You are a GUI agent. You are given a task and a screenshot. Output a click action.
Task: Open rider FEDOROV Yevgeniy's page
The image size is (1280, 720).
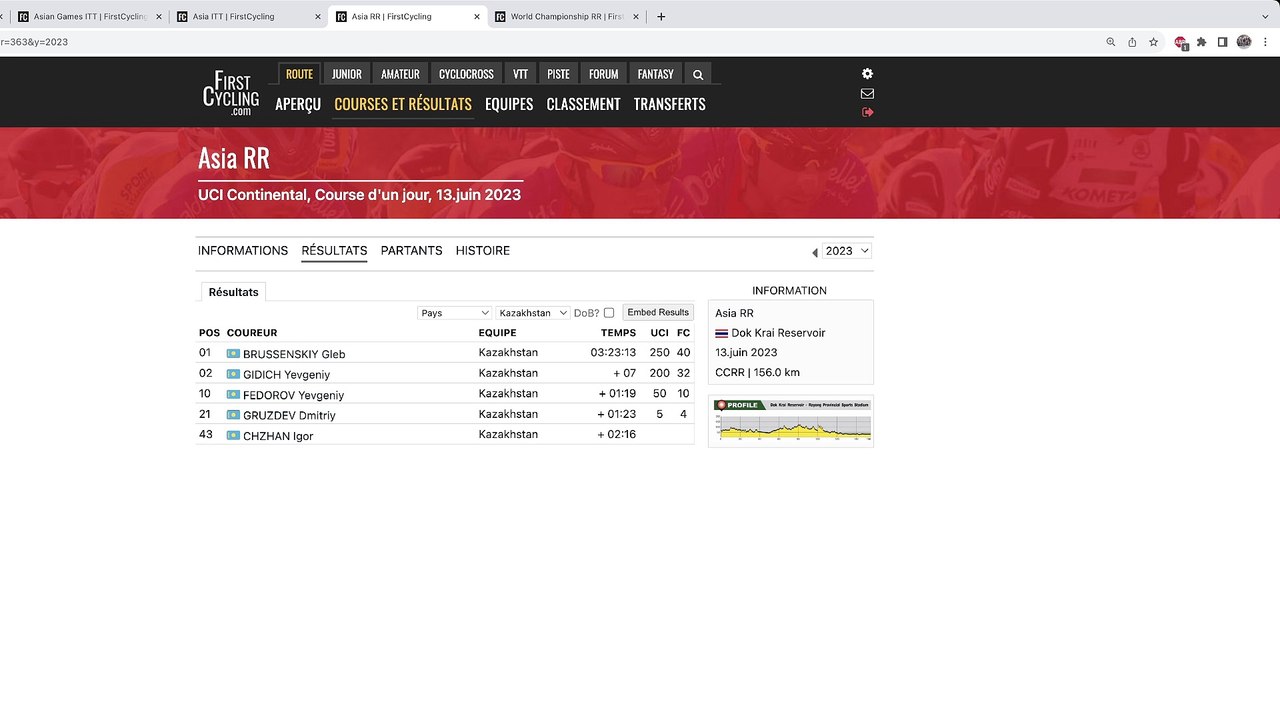[x=293, y=395]
